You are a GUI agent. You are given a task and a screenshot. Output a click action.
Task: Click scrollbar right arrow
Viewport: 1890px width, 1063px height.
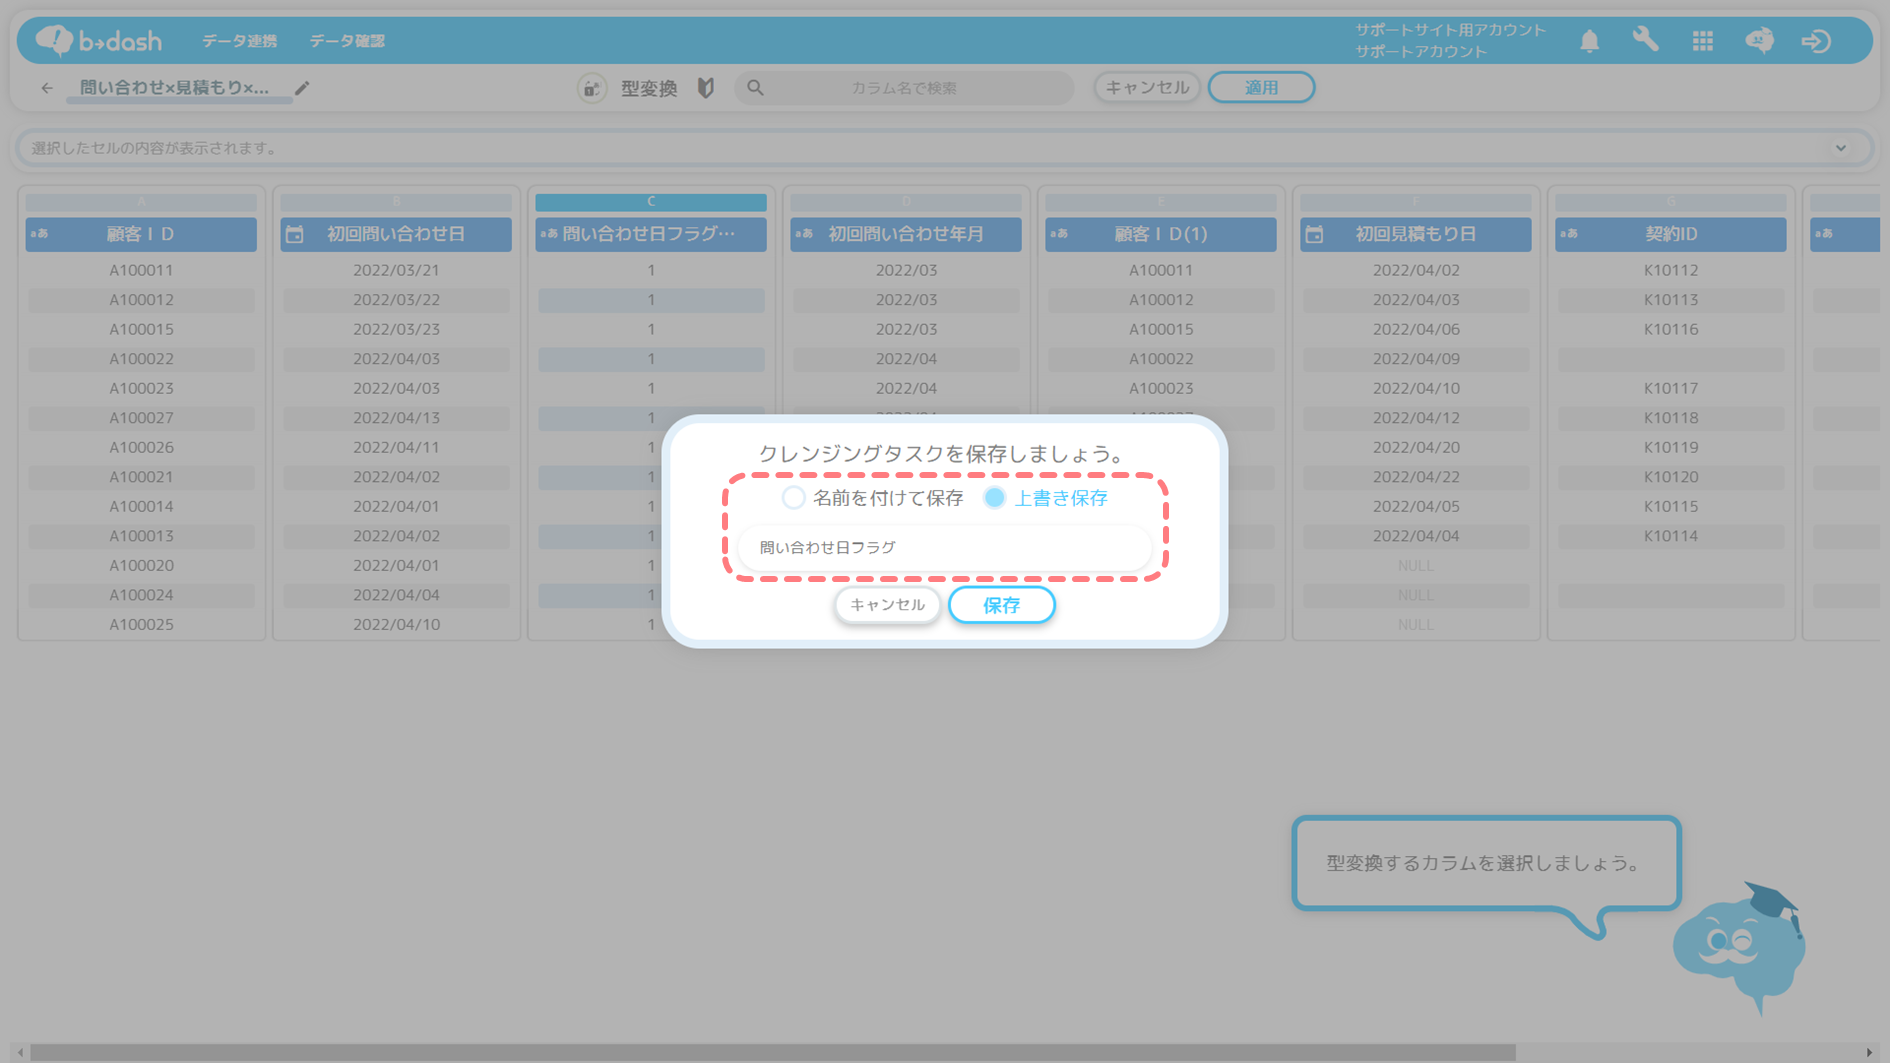tap(1869, 1053)
